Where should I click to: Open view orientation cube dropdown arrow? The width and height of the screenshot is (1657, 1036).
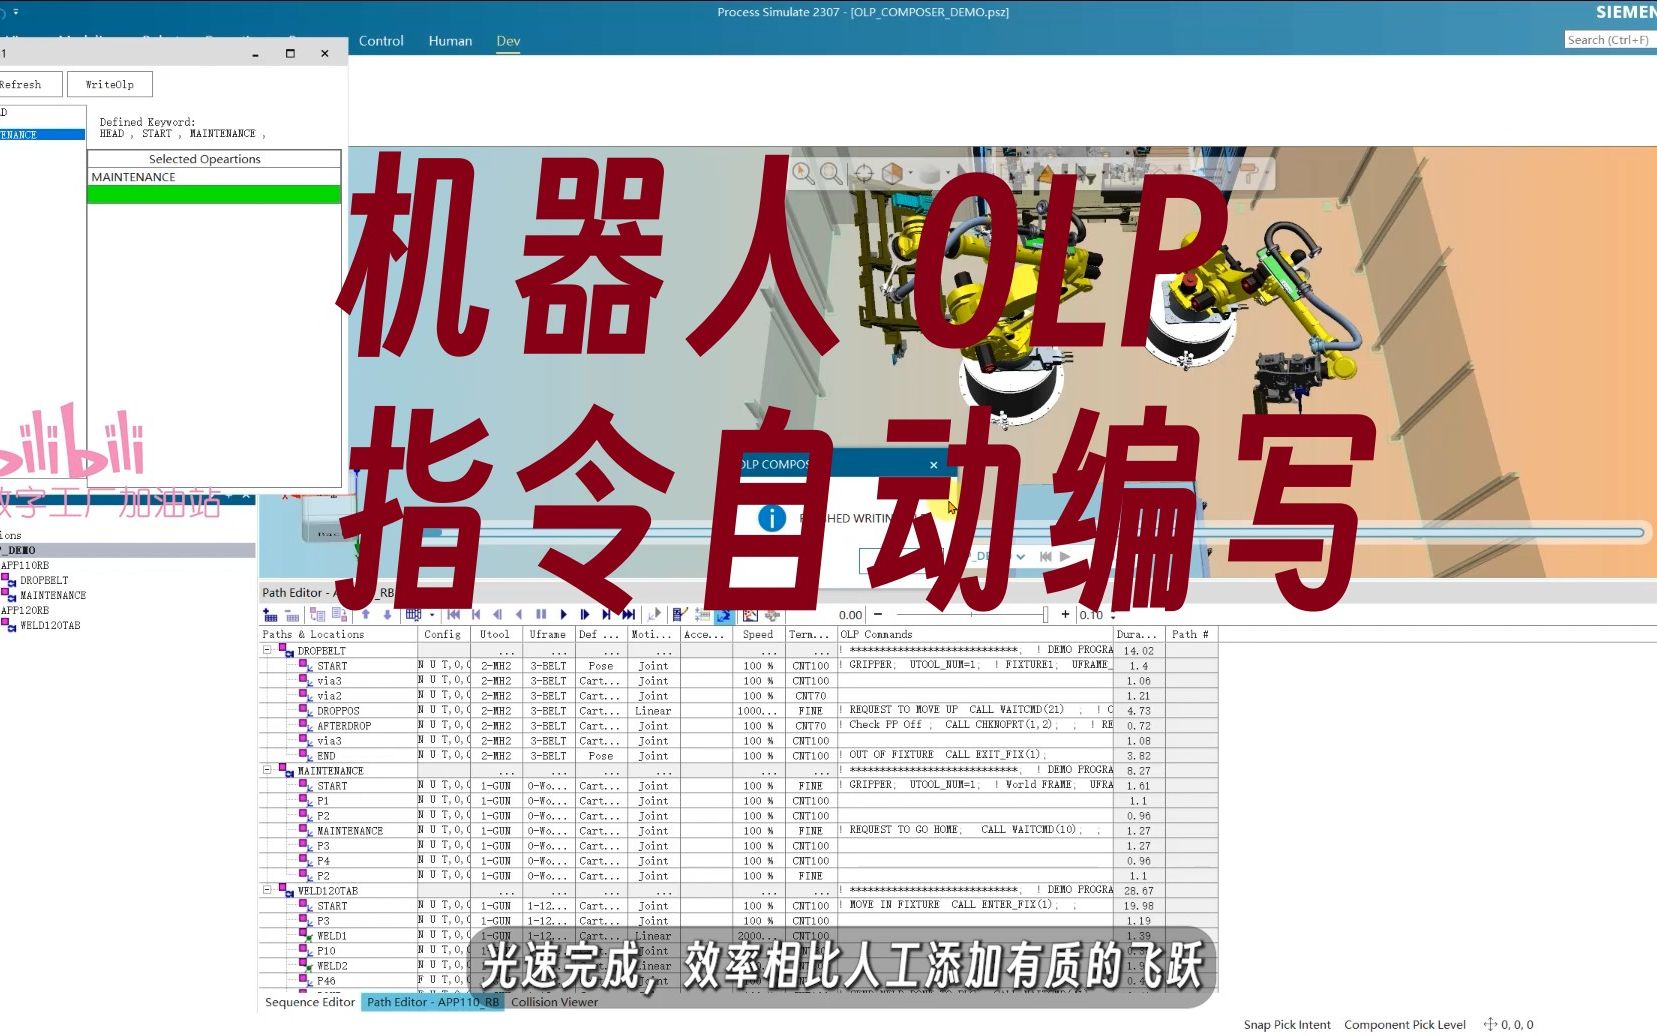[x=910, y=174]
